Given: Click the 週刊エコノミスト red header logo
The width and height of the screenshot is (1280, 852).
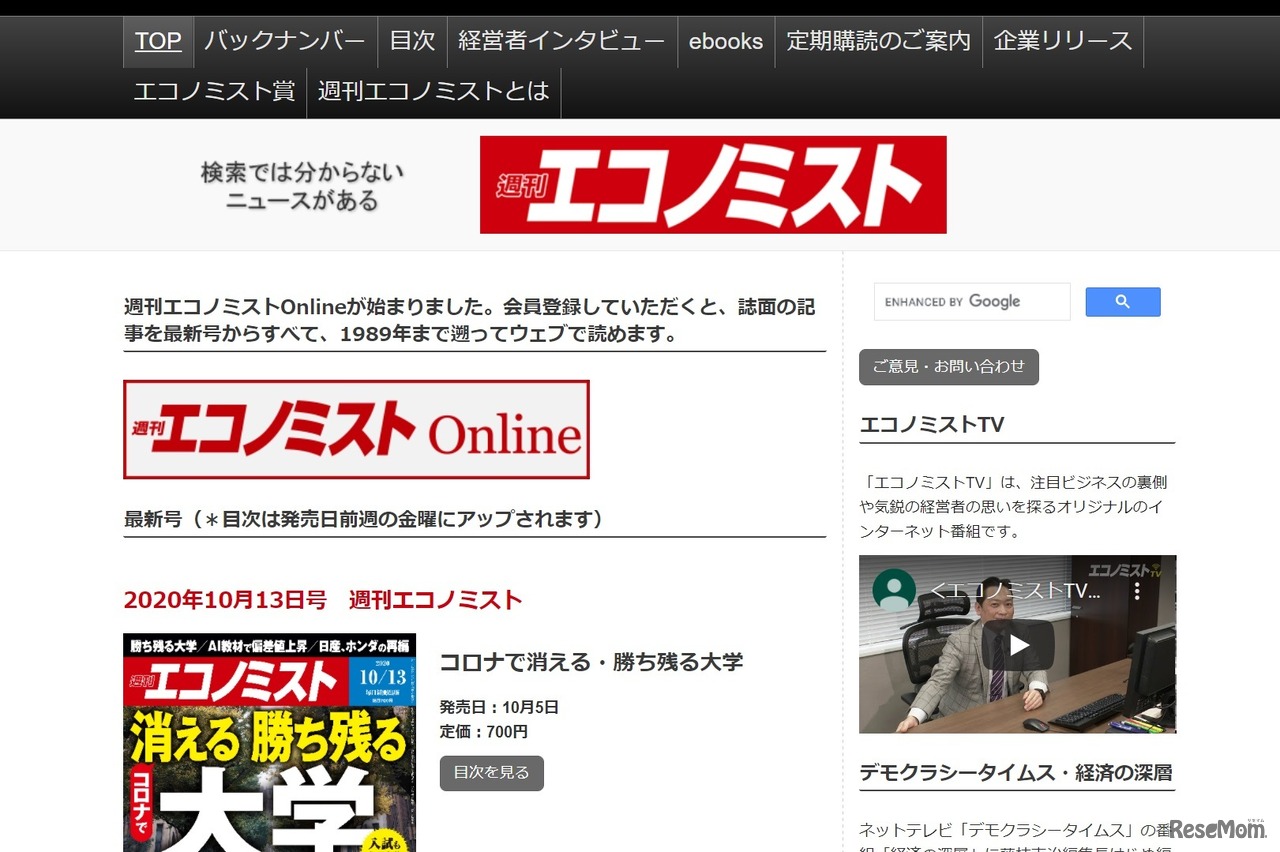Looking at the screenshot, I should click(x=713, y=185).
